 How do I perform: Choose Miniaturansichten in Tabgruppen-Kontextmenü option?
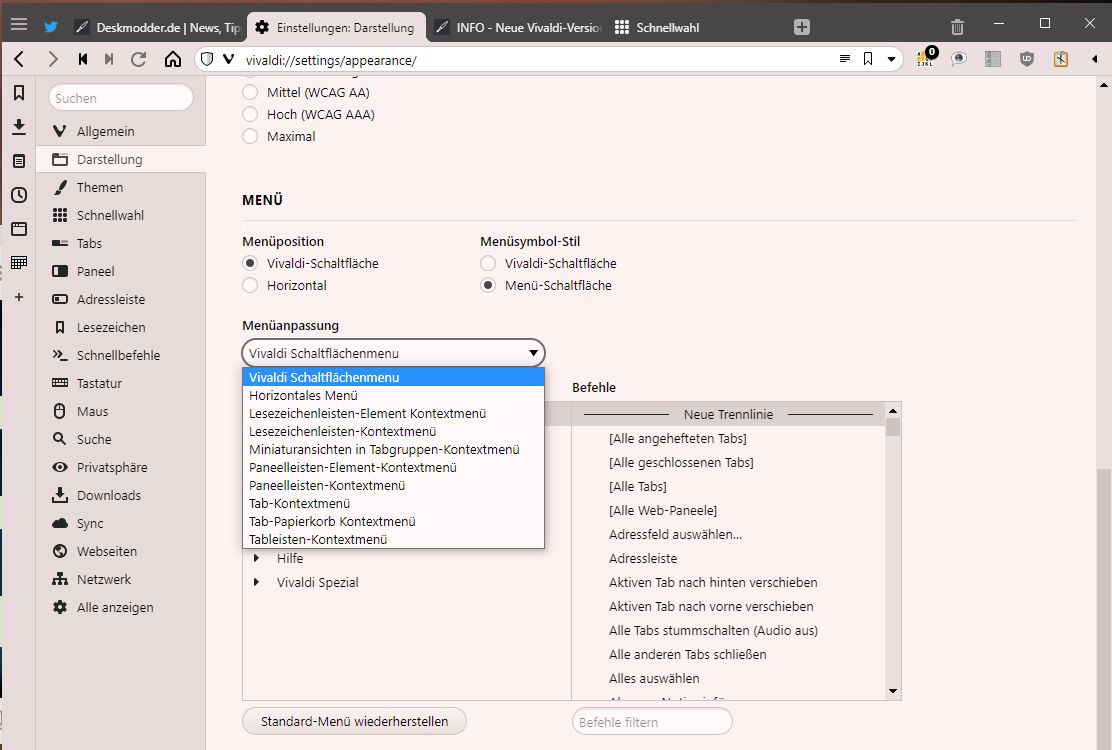coord(394,449)
